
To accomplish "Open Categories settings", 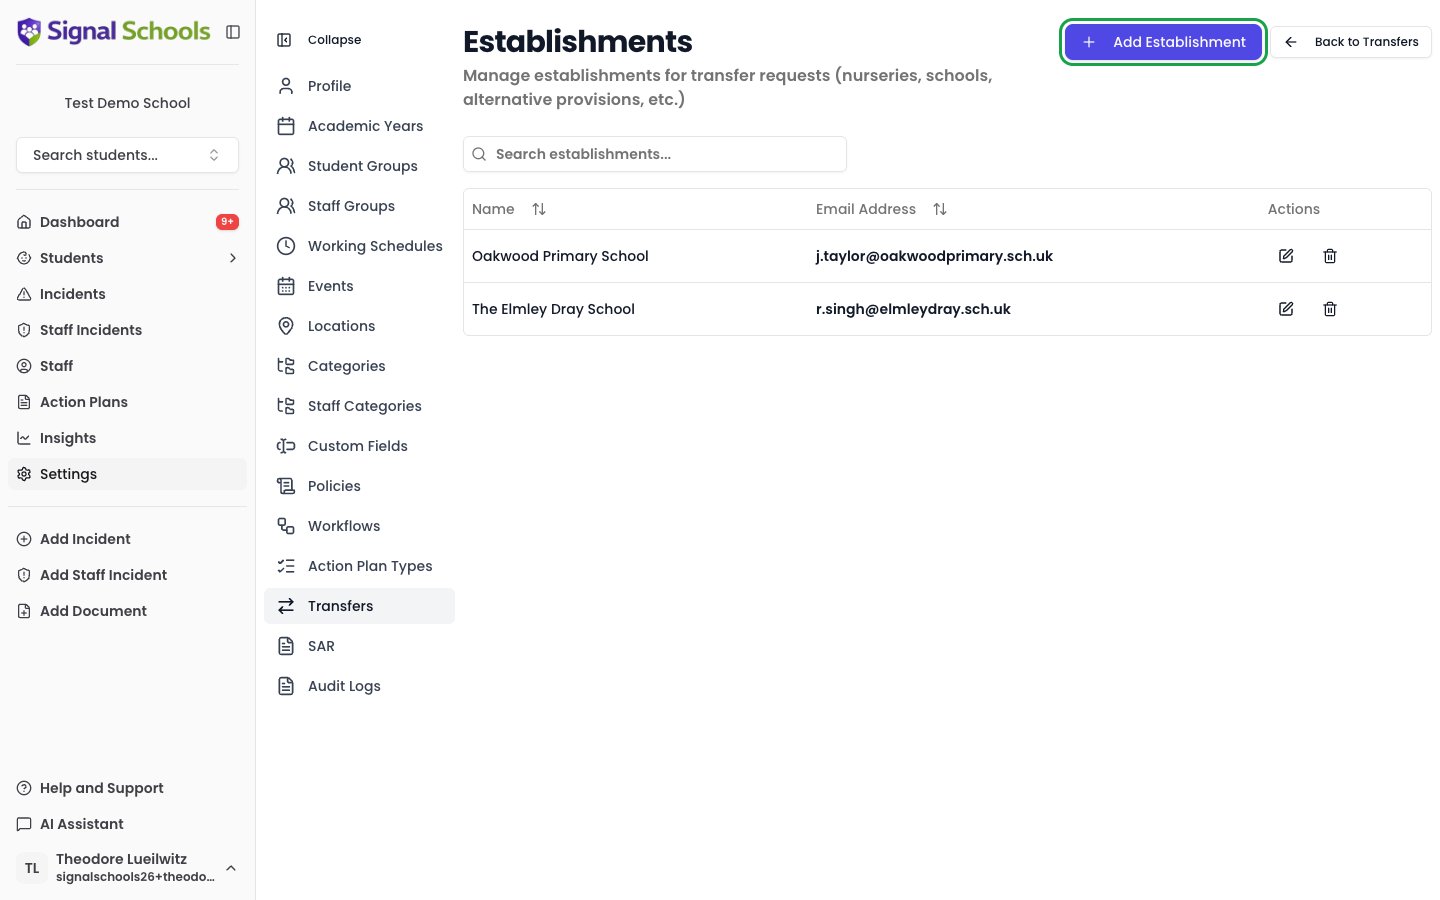I will tap(359, 366).
